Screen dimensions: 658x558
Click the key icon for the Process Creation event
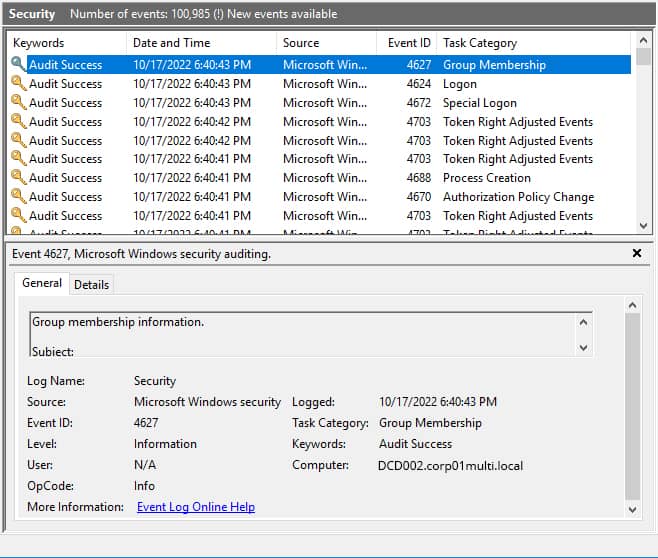[x=18, y=178]
